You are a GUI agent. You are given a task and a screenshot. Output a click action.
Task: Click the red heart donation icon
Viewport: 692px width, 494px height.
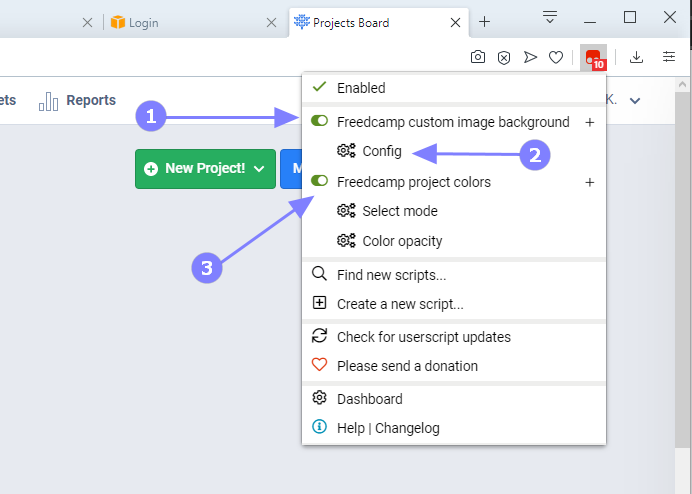(x=319, y=365)
